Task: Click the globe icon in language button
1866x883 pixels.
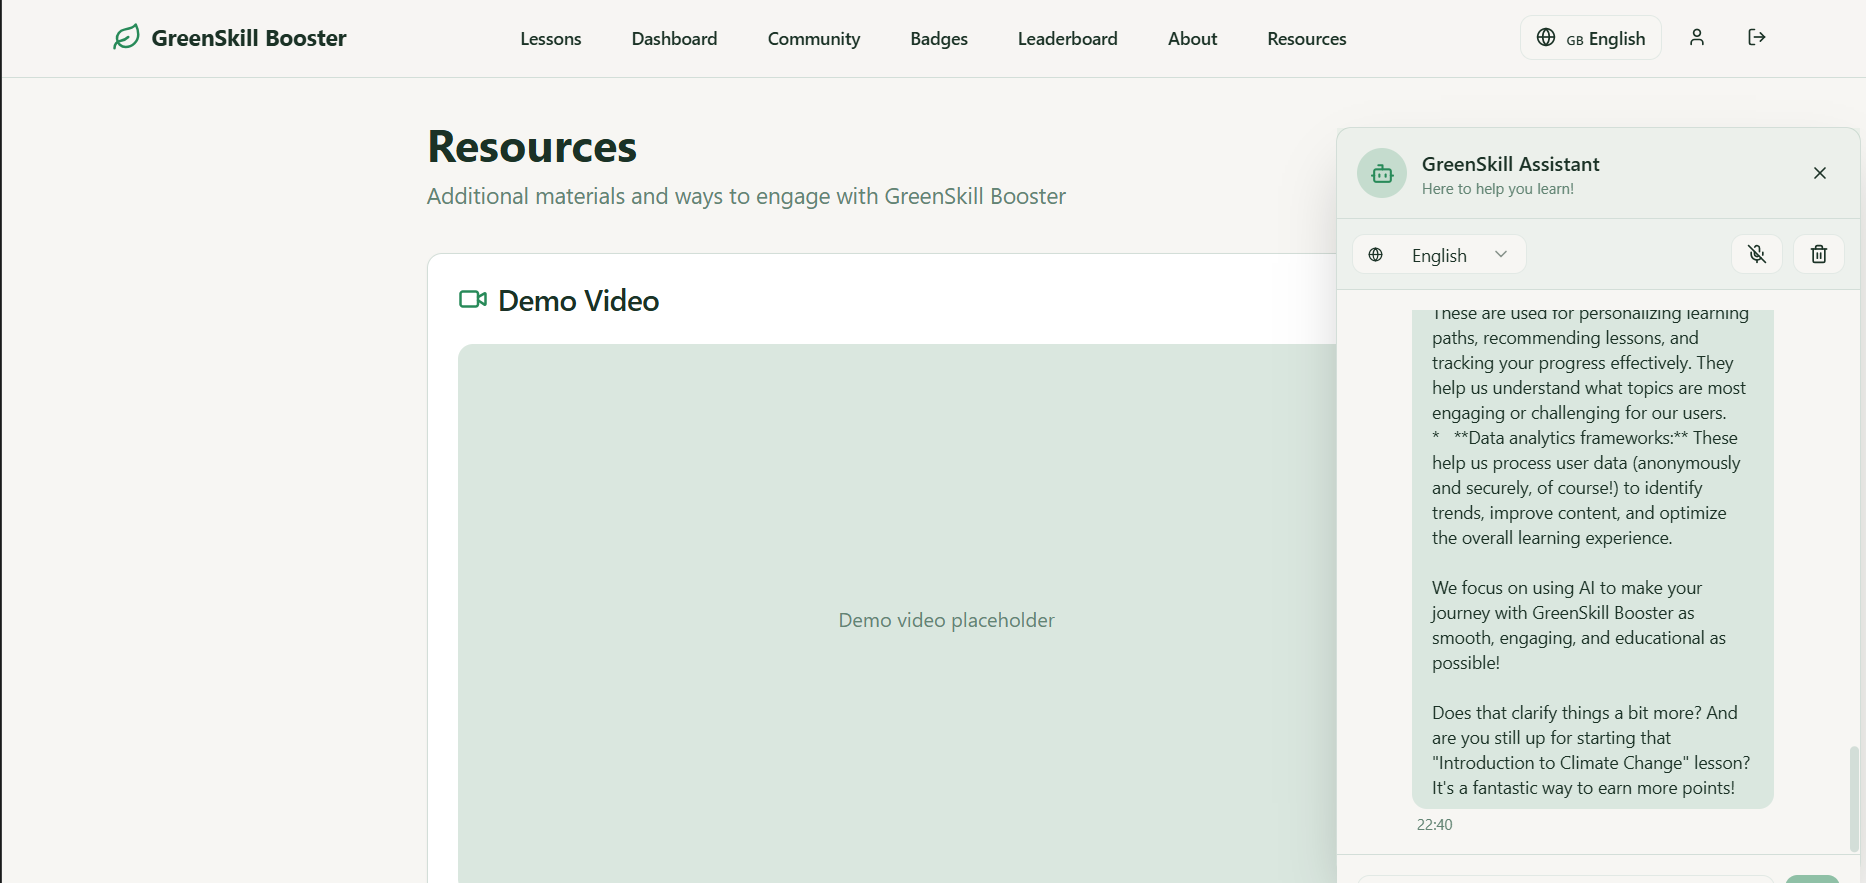Action: pyautogui.click(x=1546, y=37)
